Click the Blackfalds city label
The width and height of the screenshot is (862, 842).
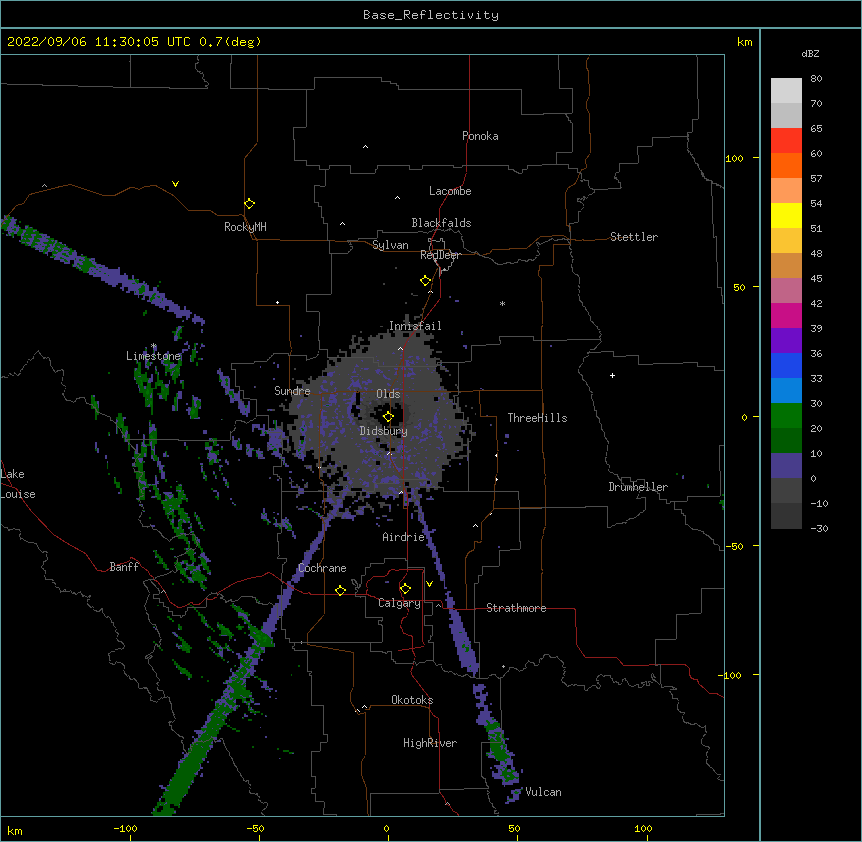click(x=441, y=223)
